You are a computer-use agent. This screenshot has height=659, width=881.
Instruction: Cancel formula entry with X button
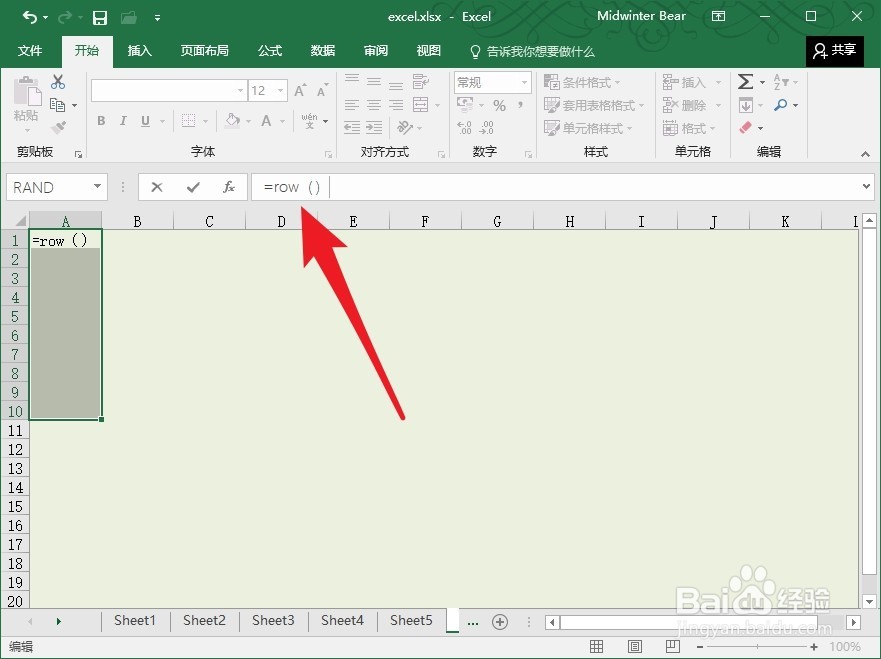click(157, 187)
